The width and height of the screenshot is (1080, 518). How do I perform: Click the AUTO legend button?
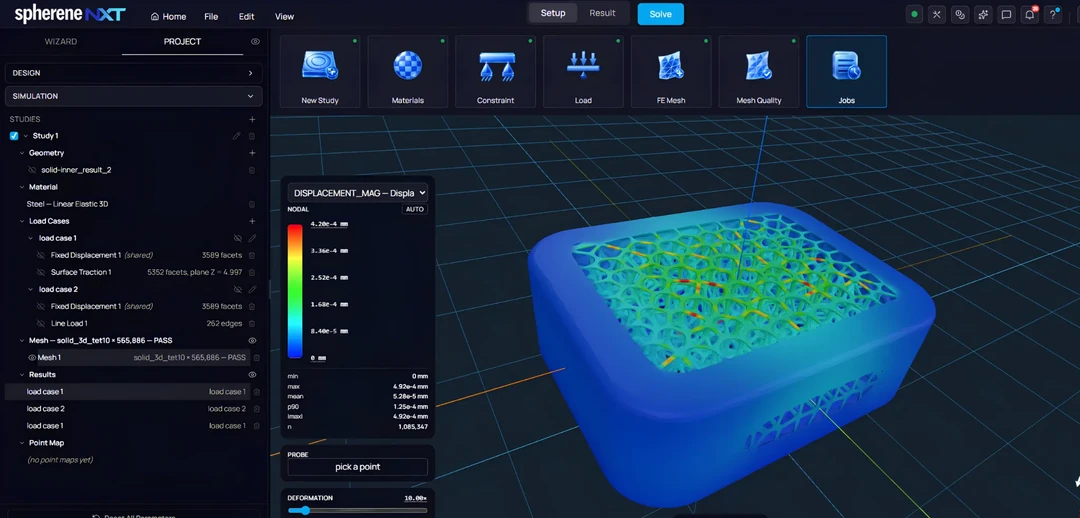415,209
